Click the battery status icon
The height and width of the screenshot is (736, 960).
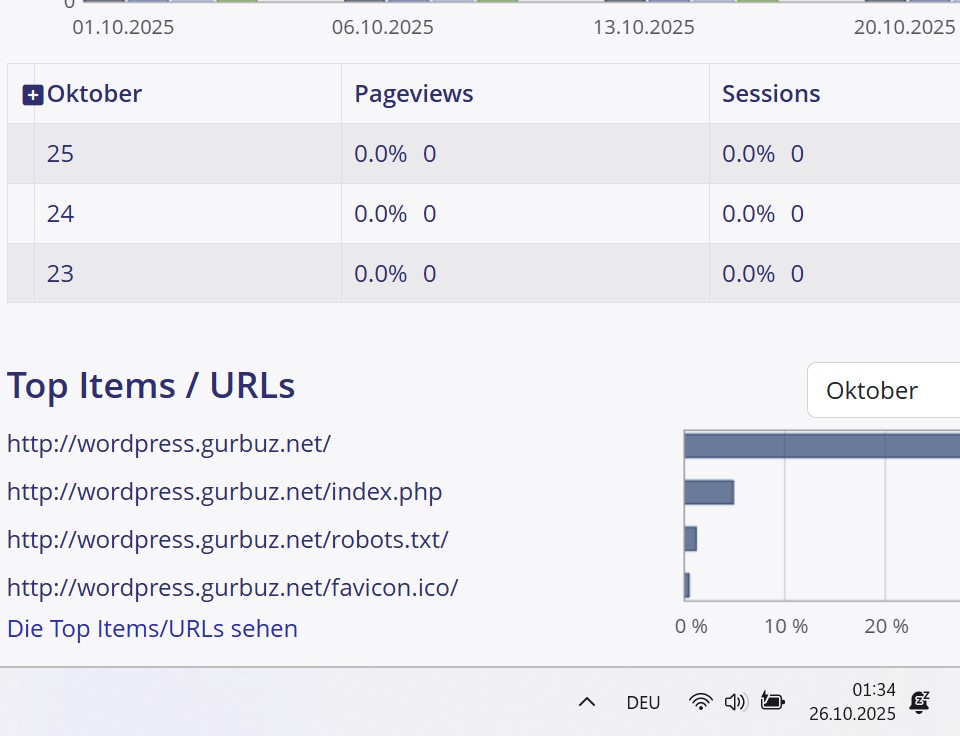(772, 702)
